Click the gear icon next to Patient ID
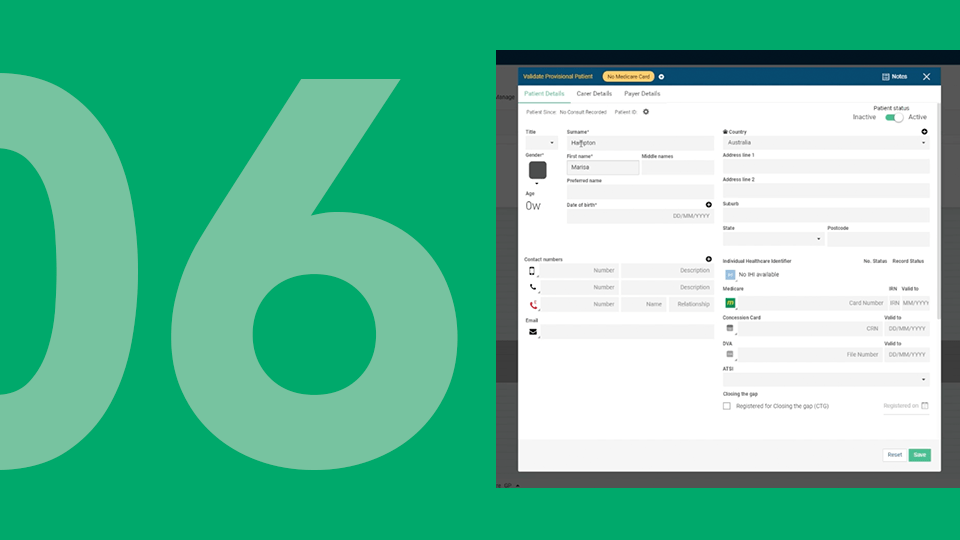Screen dimensions: 960x540 pos(646,112)
